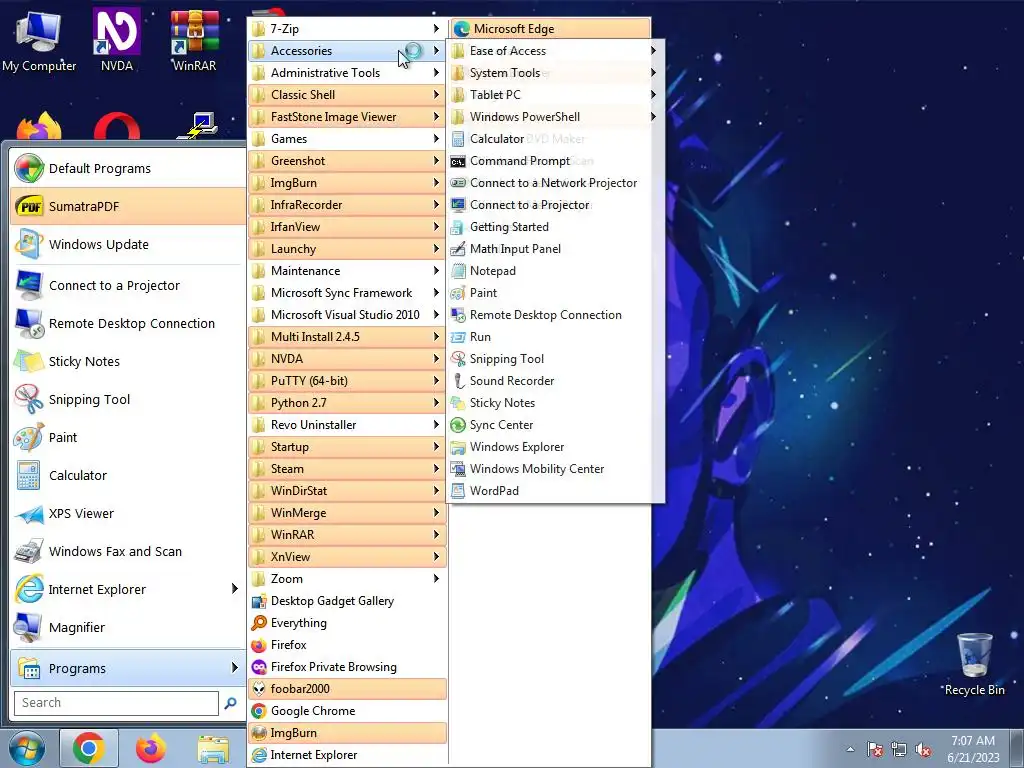Launch Command Prompt

(555, 161)
